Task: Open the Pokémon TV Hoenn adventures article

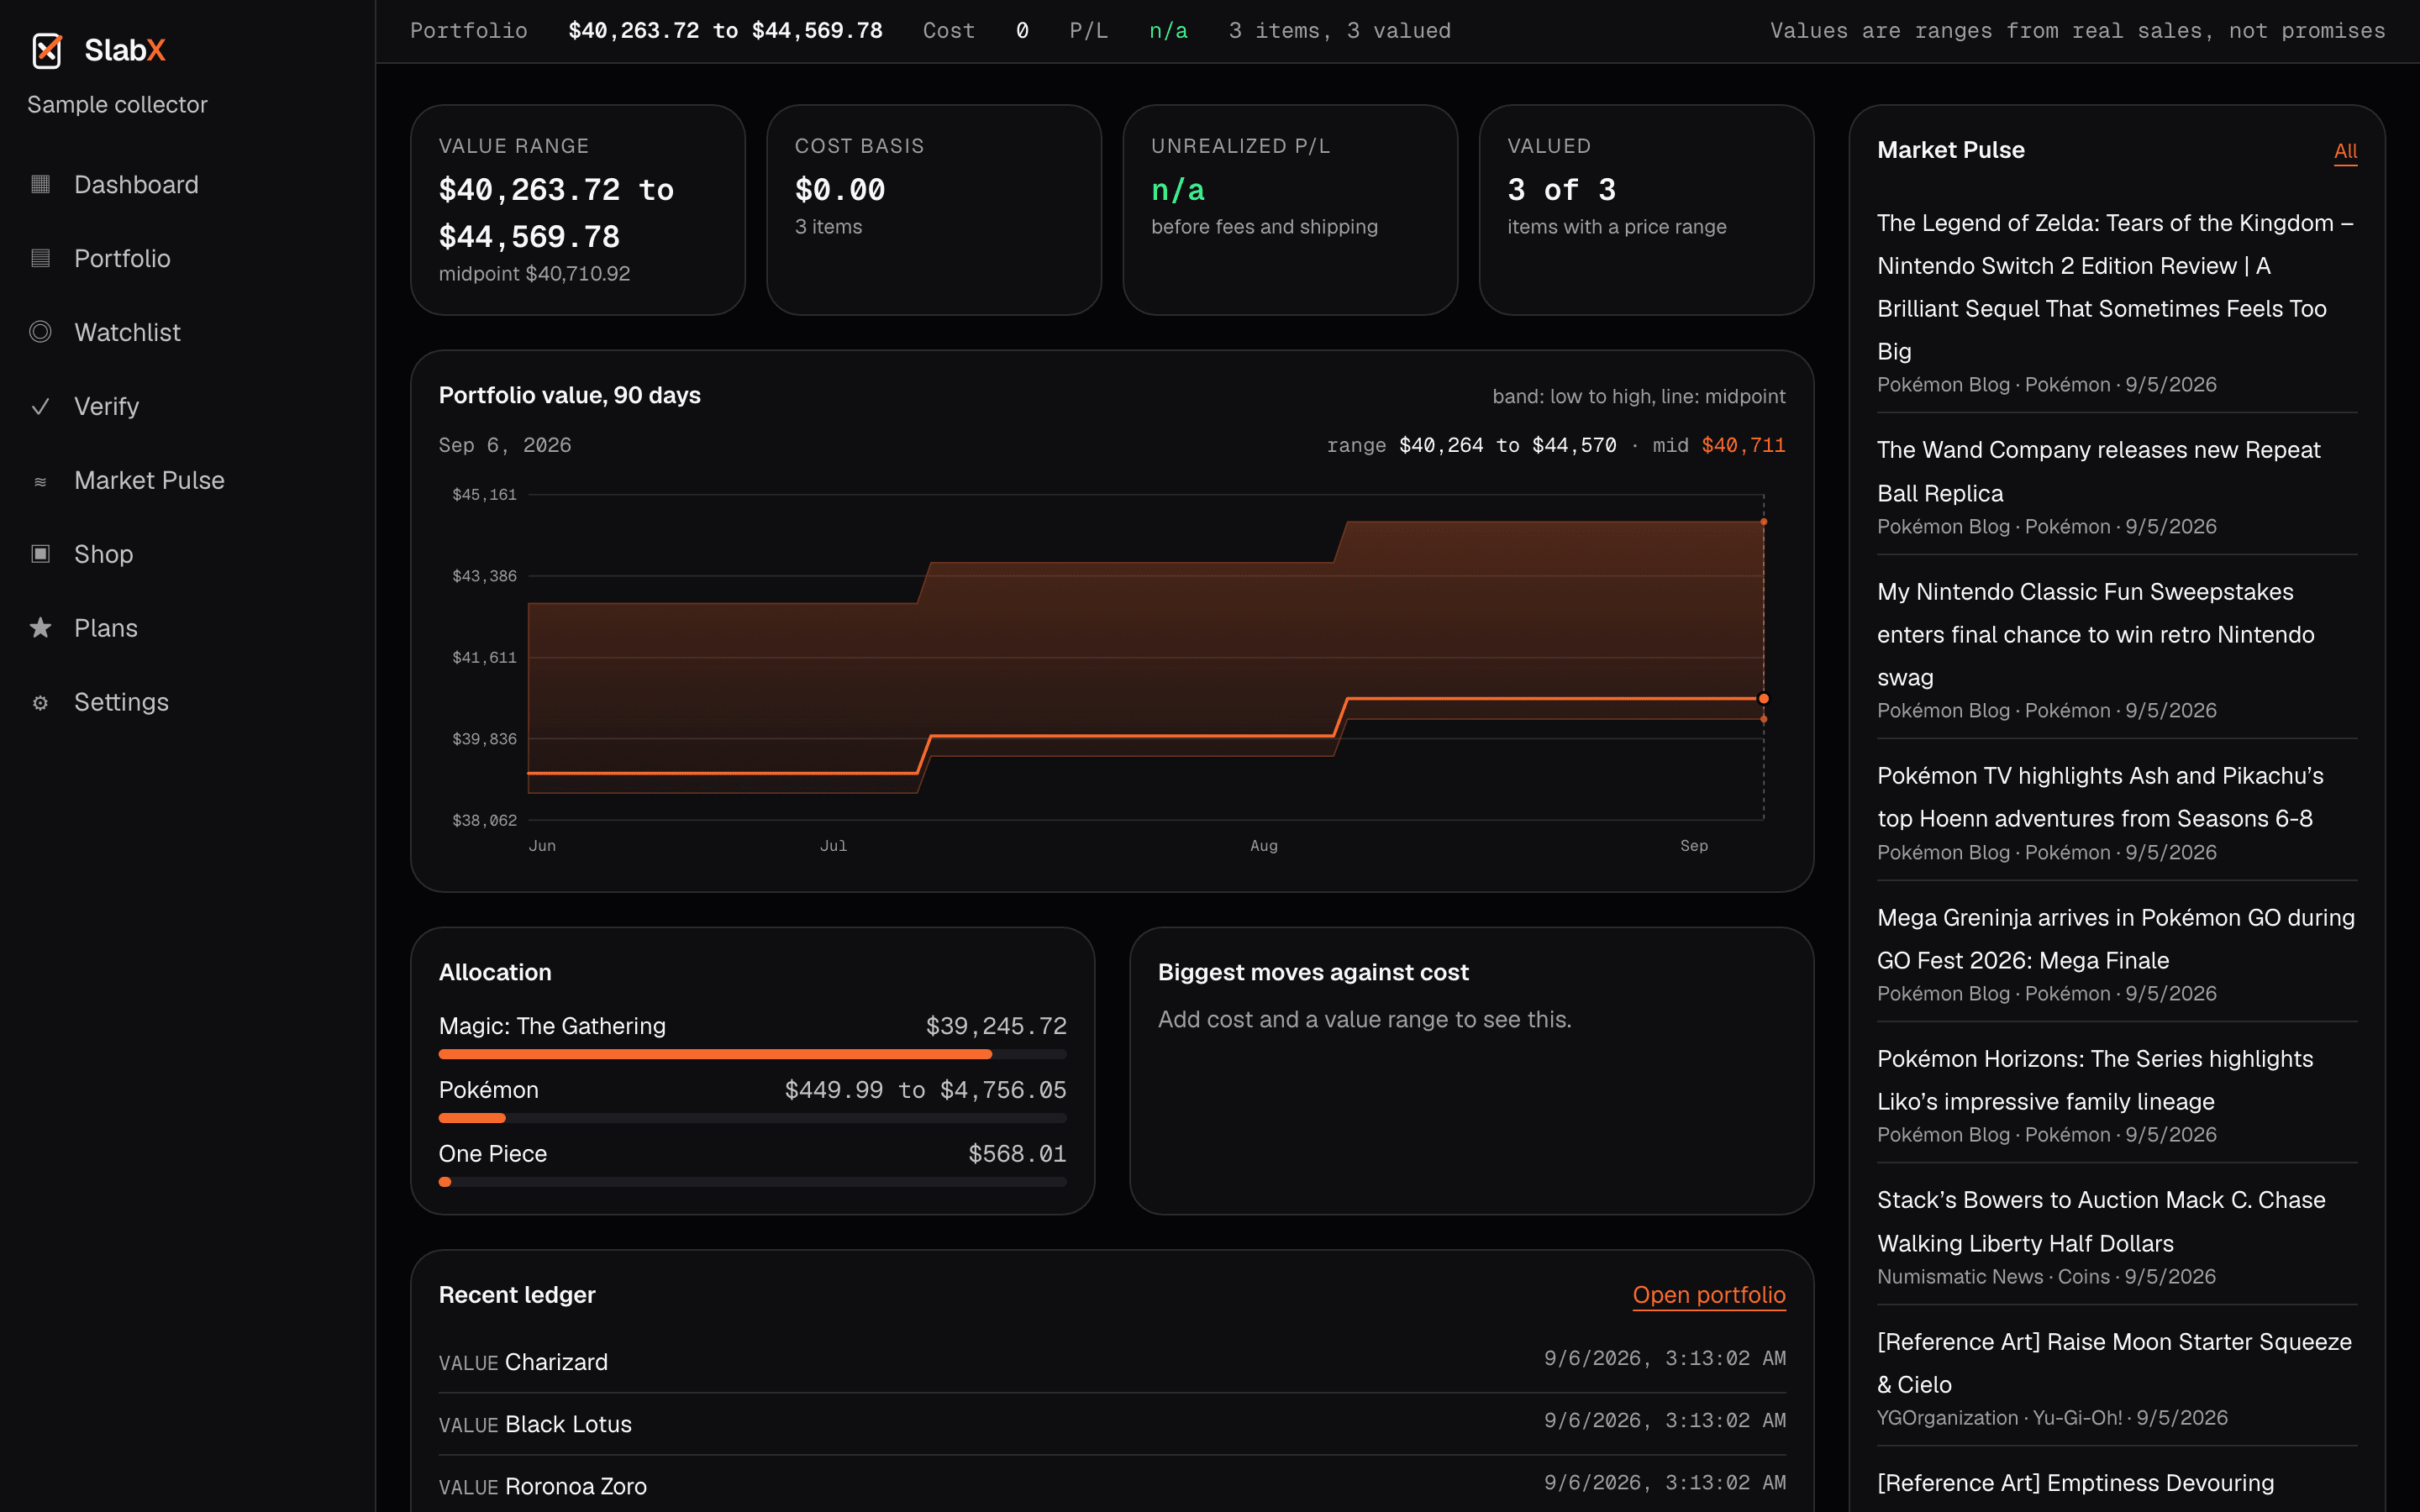Action: pos(2100,797)
